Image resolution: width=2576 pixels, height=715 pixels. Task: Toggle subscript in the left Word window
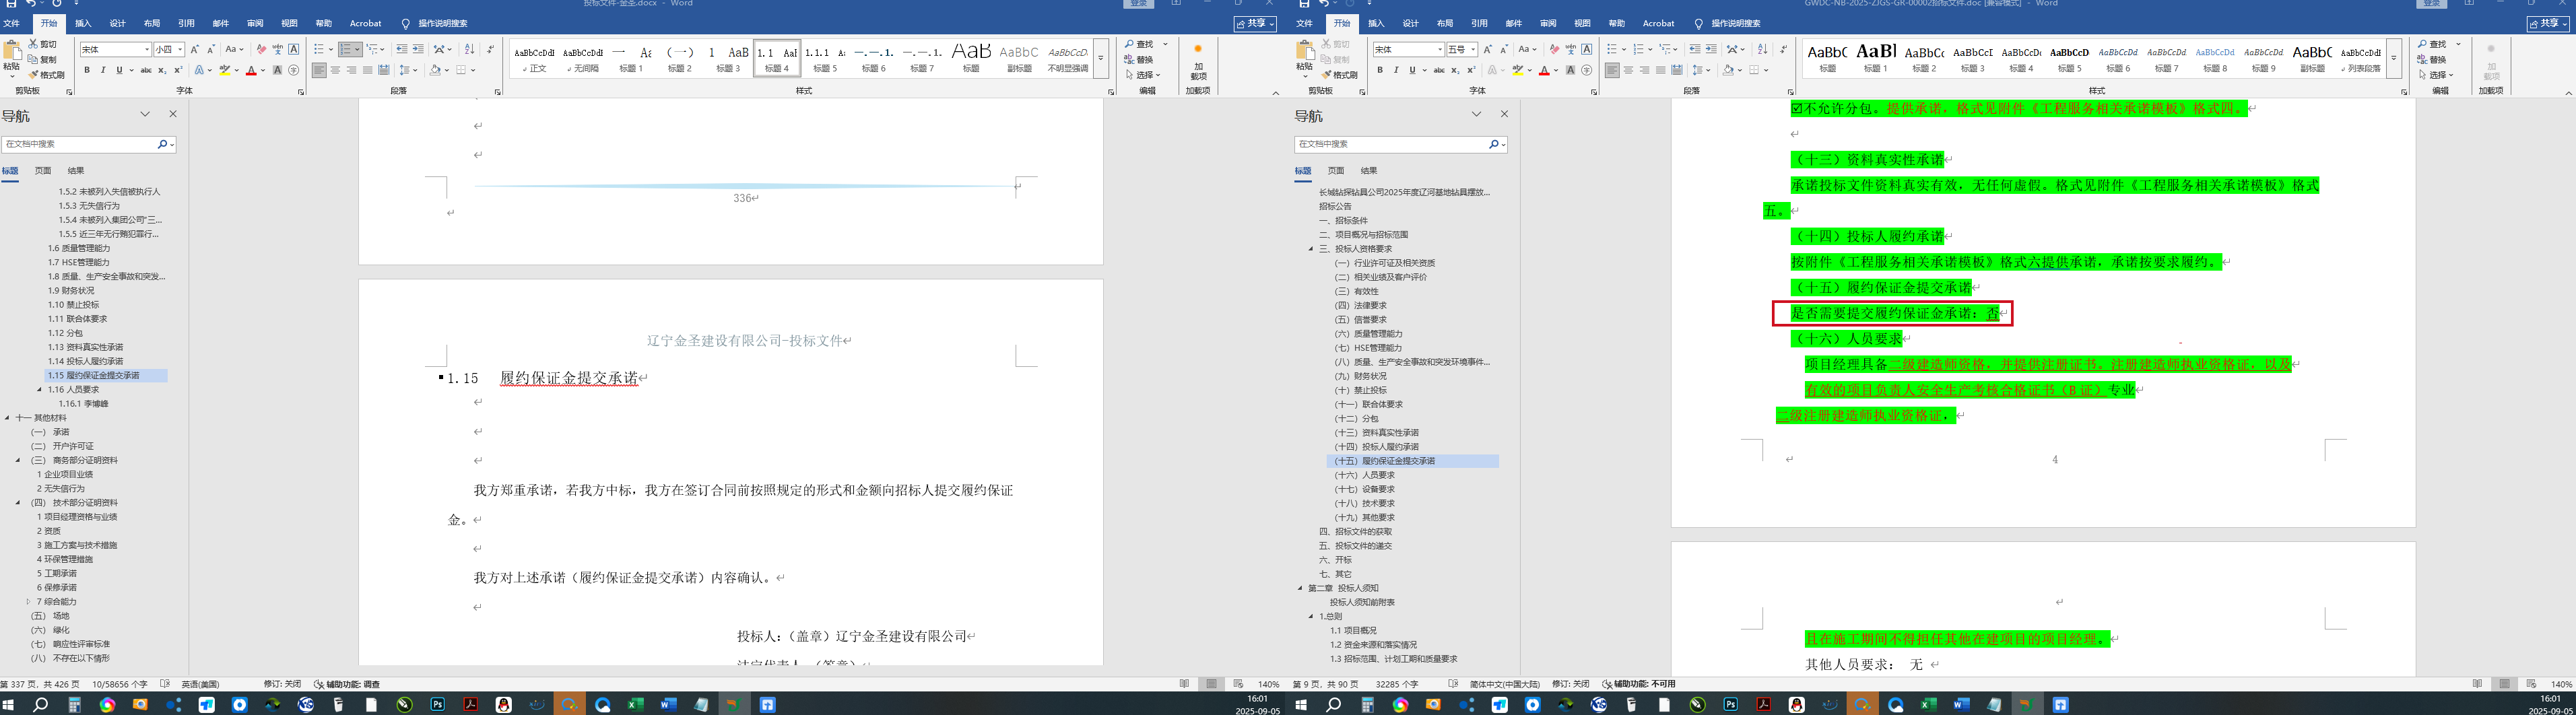(163, 70)
